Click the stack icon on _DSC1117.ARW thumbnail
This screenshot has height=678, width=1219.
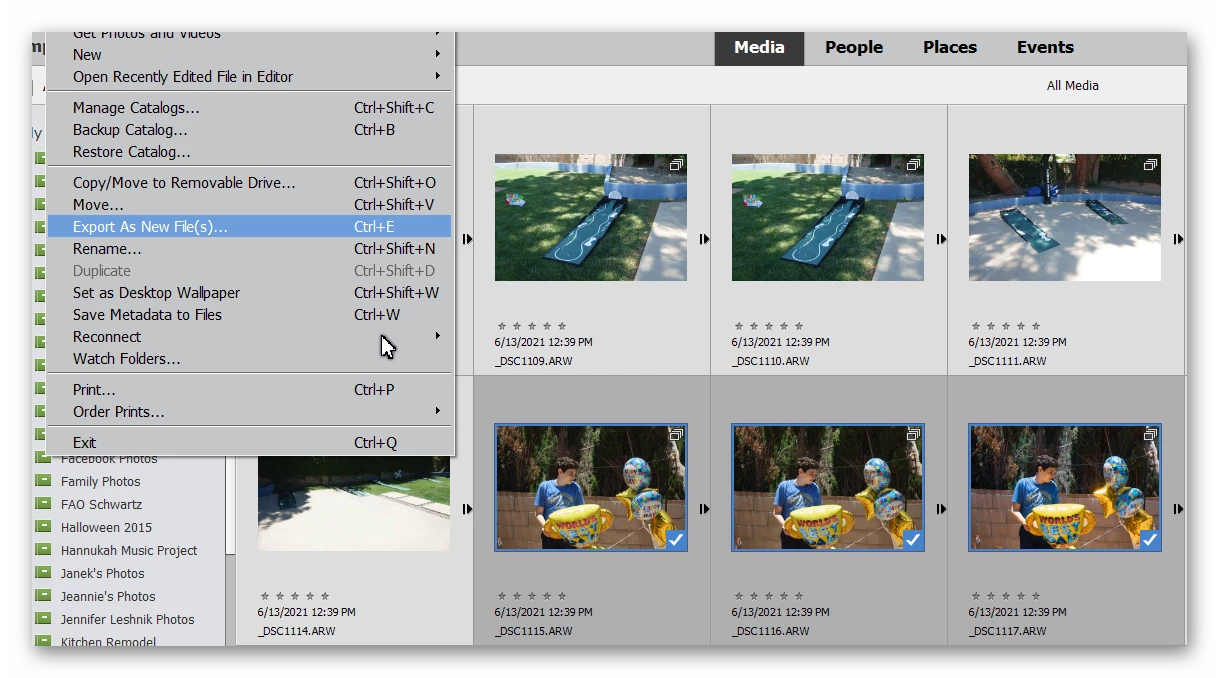(1151, 434)
